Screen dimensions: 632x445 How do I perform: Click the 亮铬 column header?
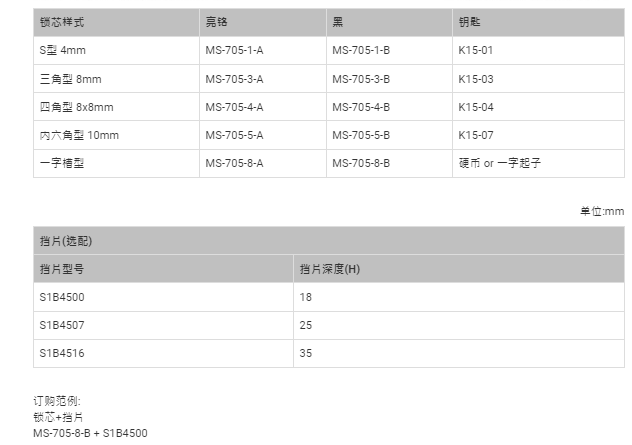pyautogui.click(x=216, y=22)
